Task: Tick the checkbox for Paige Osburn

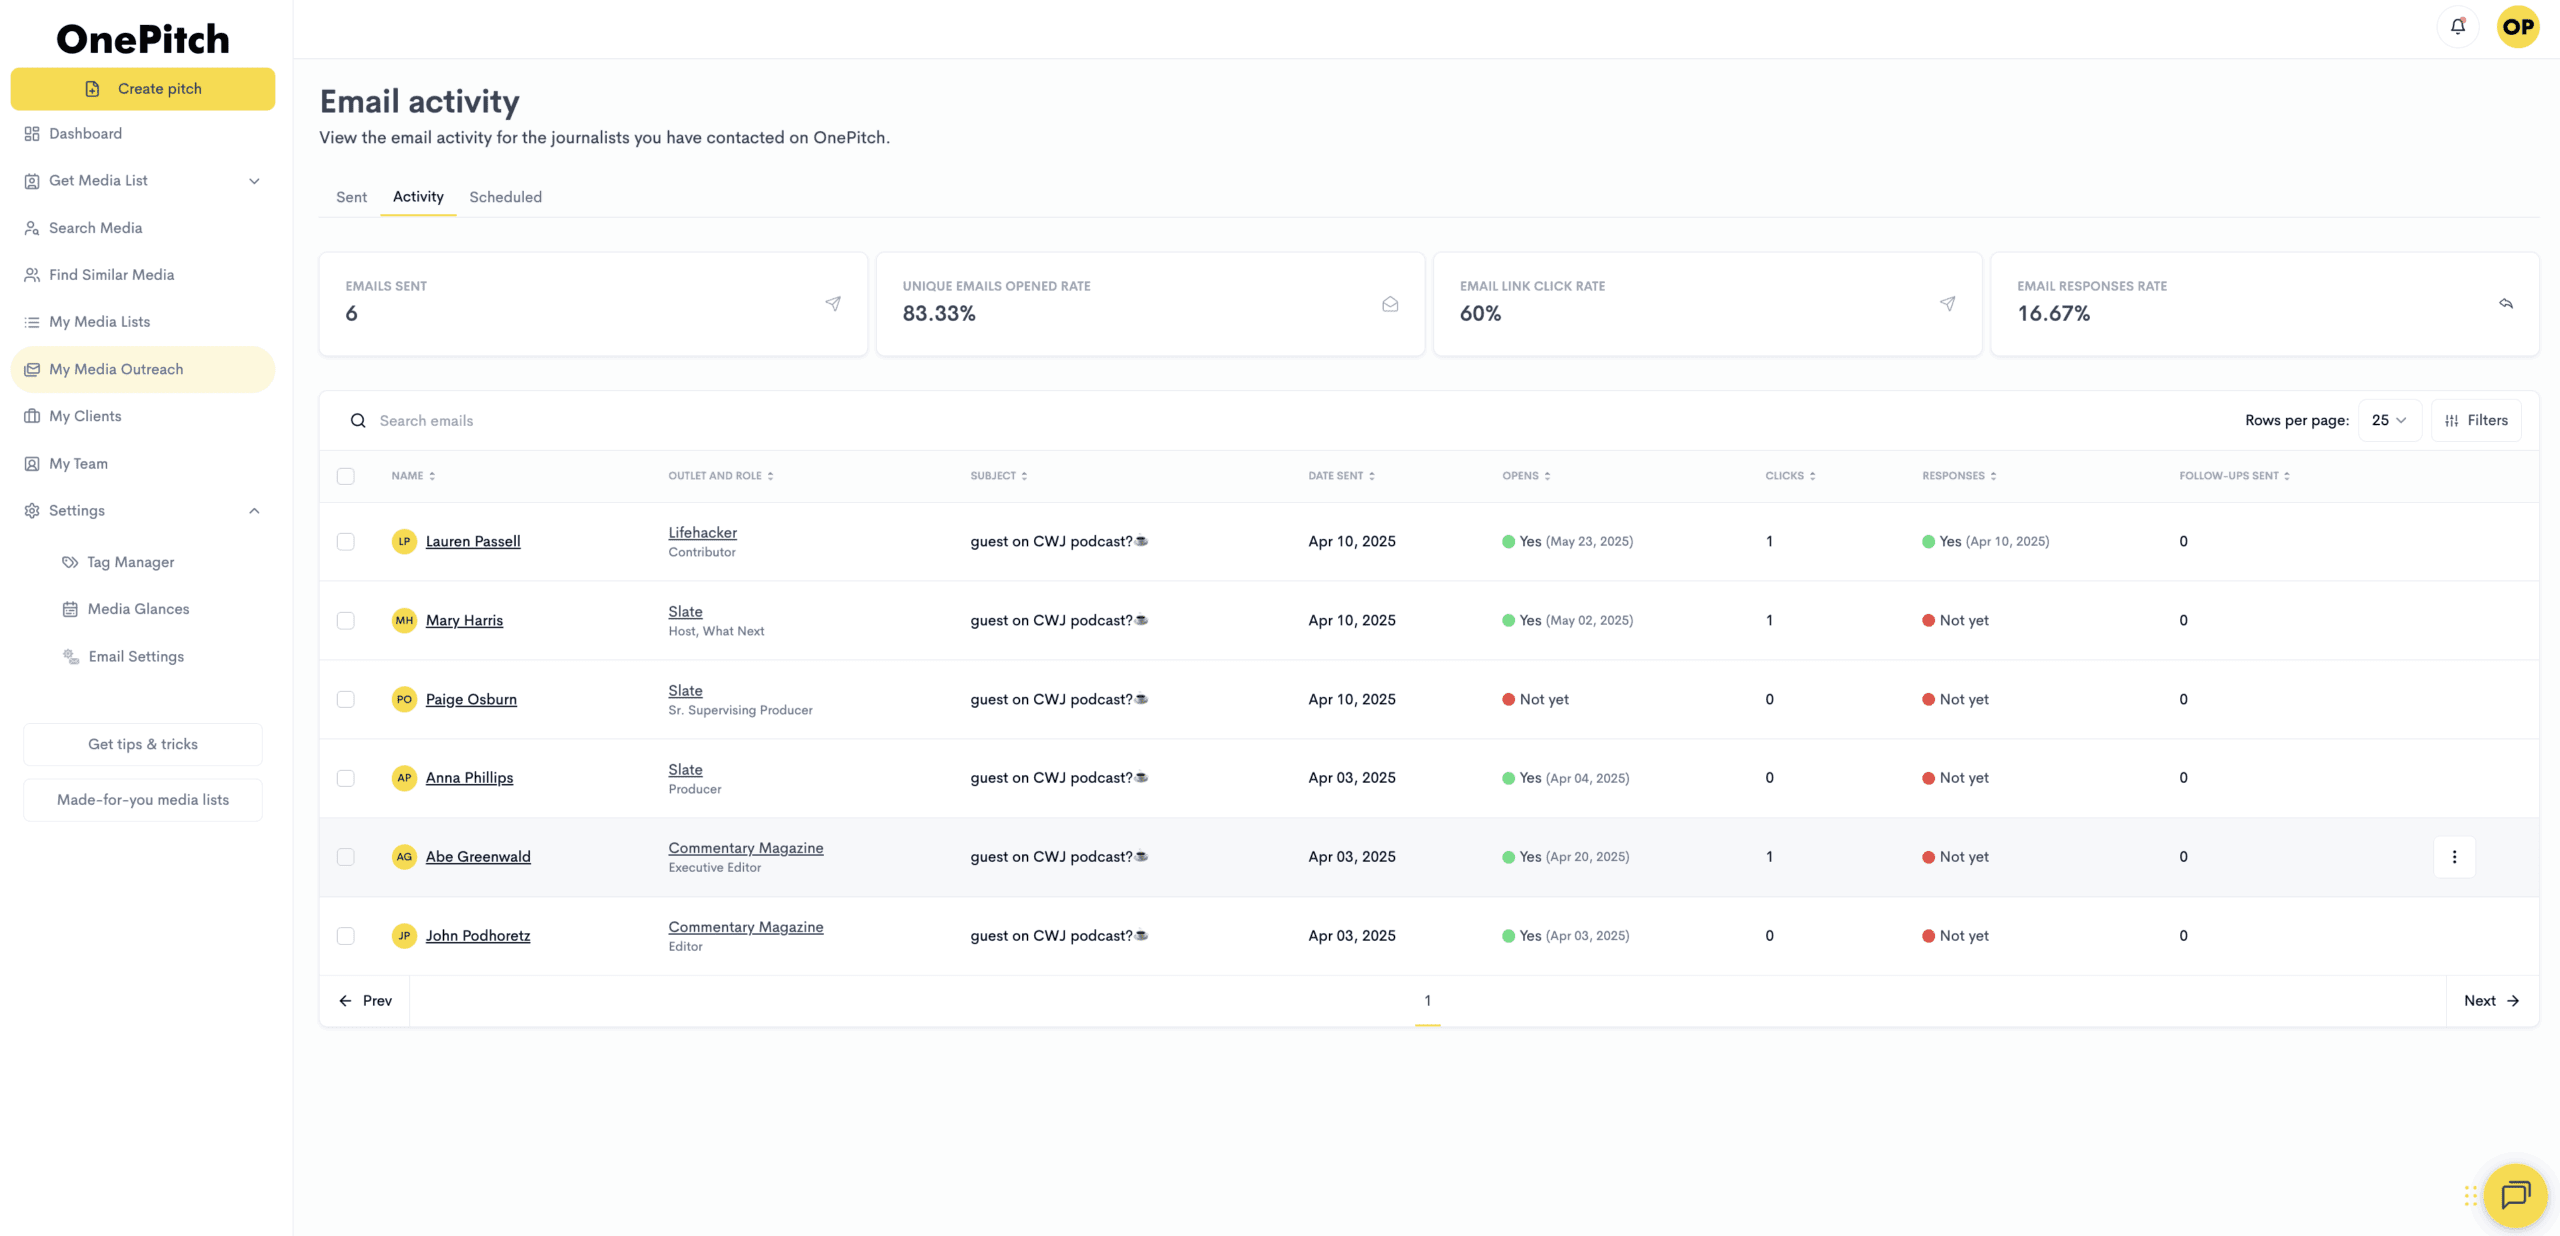Action: (x=346, y=699)
